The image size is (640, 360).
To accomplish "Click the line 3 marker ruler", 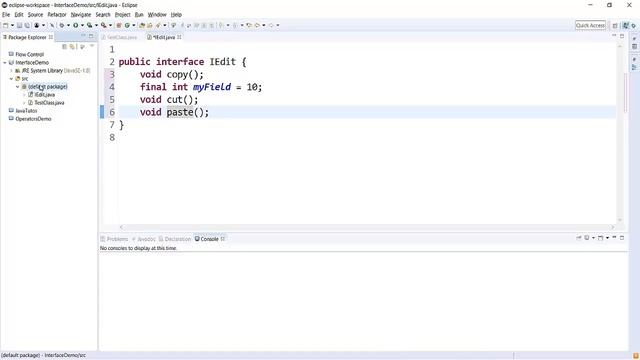I will click(102, 74).
